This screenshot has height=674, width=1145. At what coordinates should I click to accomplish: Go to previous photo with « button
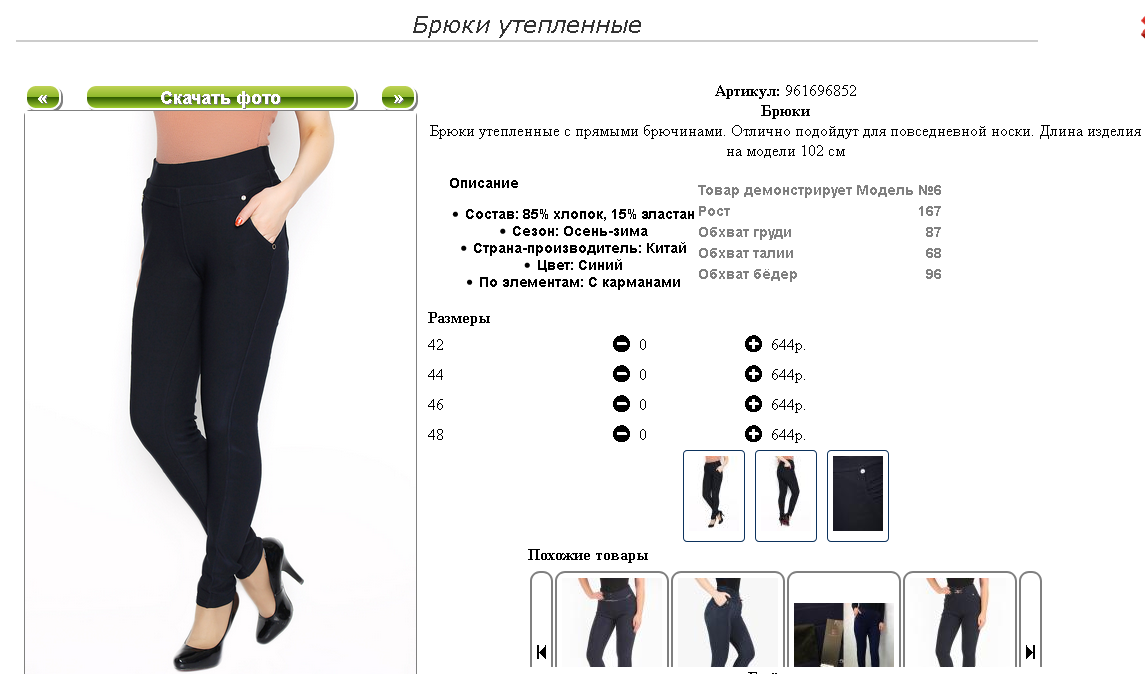(x=44, y=98)
